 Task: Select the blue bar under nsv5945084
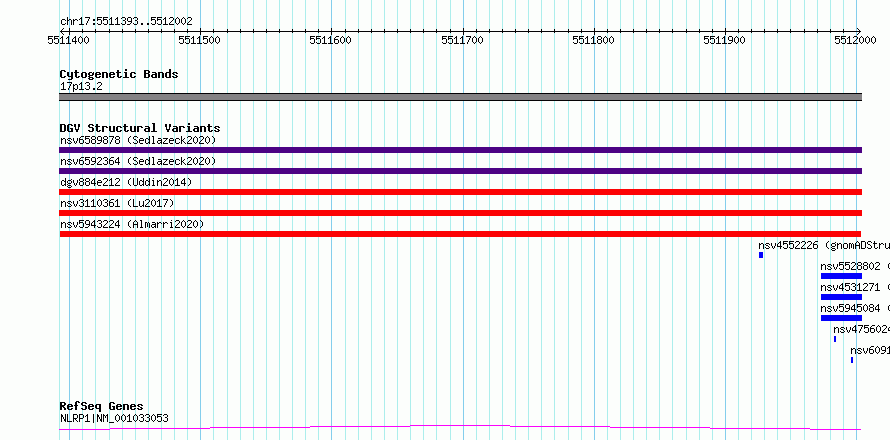841,318
